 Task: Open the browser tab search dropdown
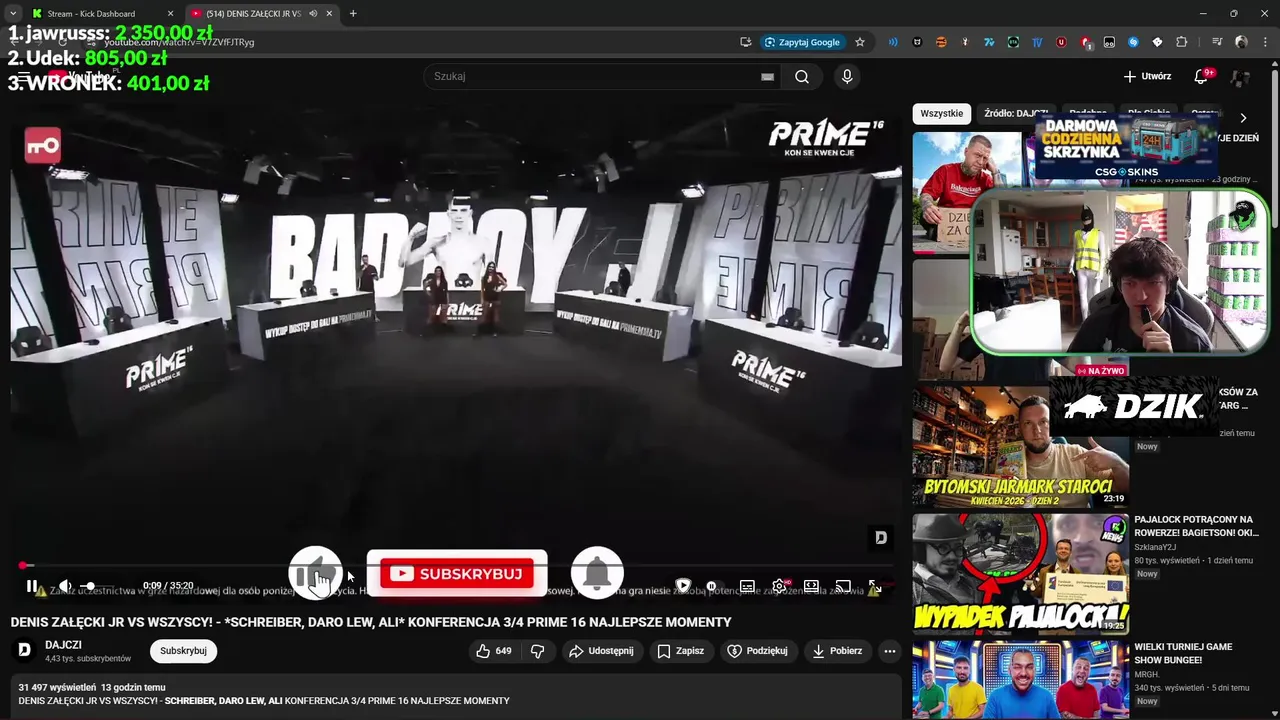[12, 13]
